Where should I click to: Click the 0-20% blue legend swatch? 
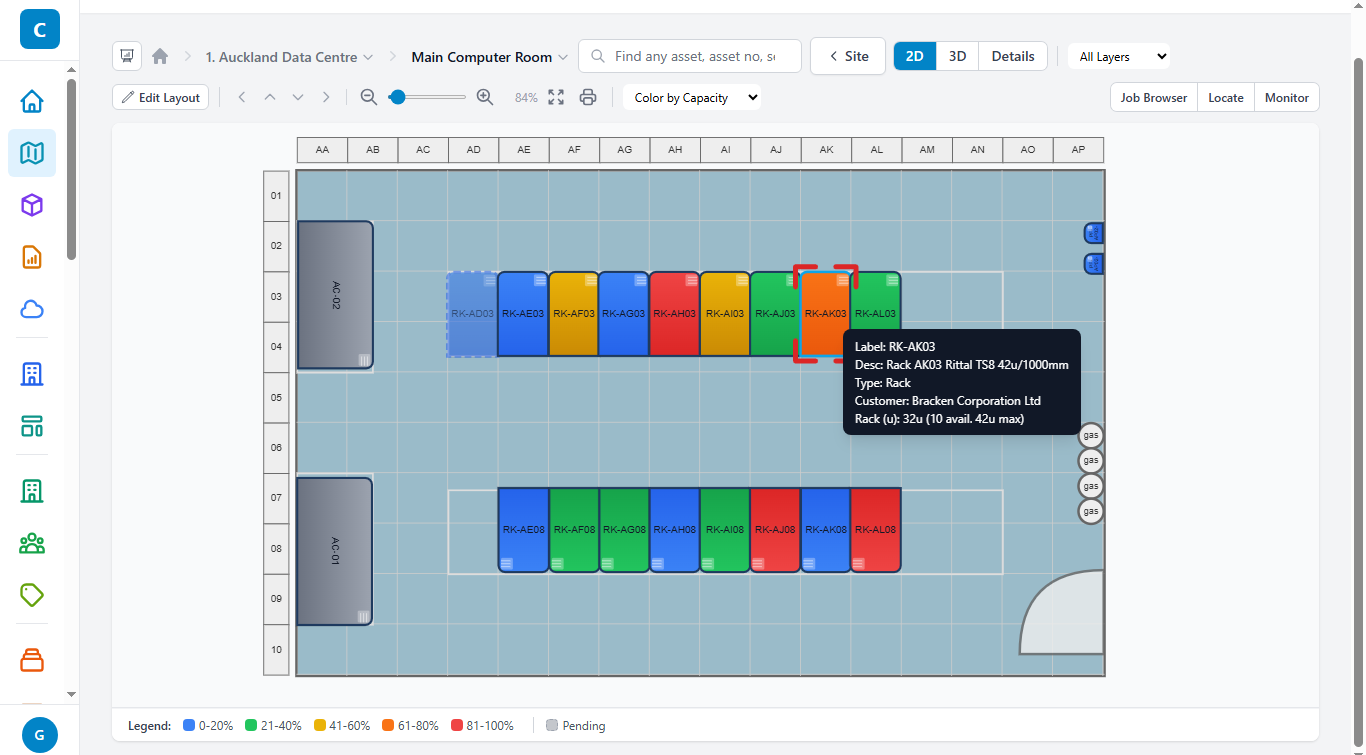[190, 725]
